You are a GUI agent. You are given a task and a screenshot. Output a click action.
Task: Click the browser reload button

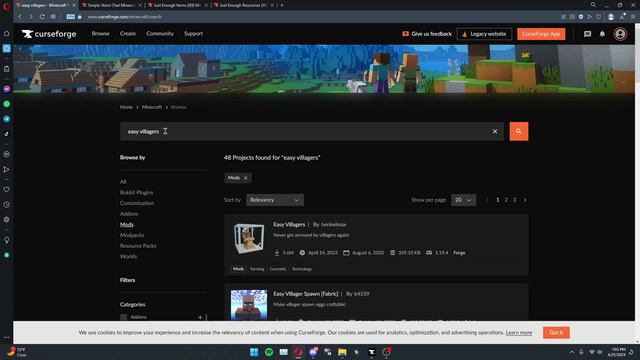tap(42, 17)
